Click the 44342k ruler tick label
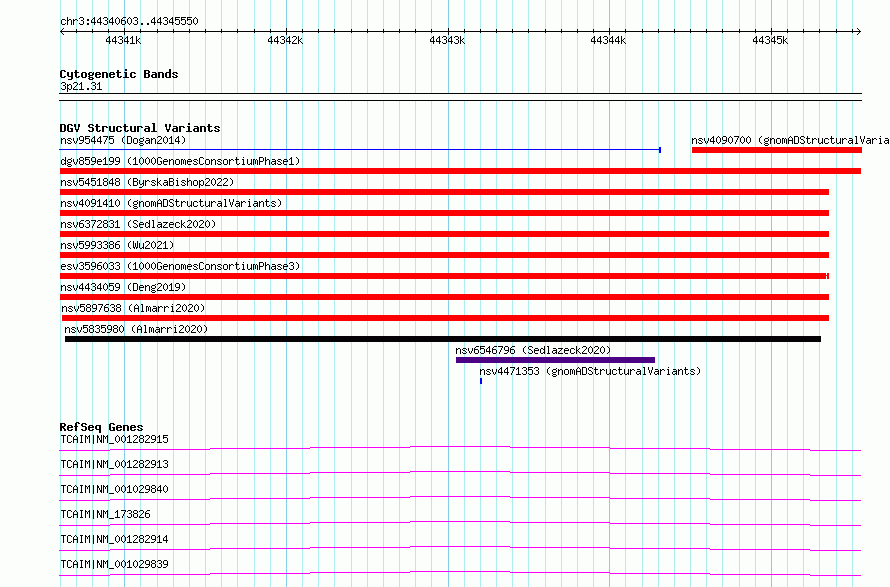Screen dimensions: 890x587 click(285, 40)
